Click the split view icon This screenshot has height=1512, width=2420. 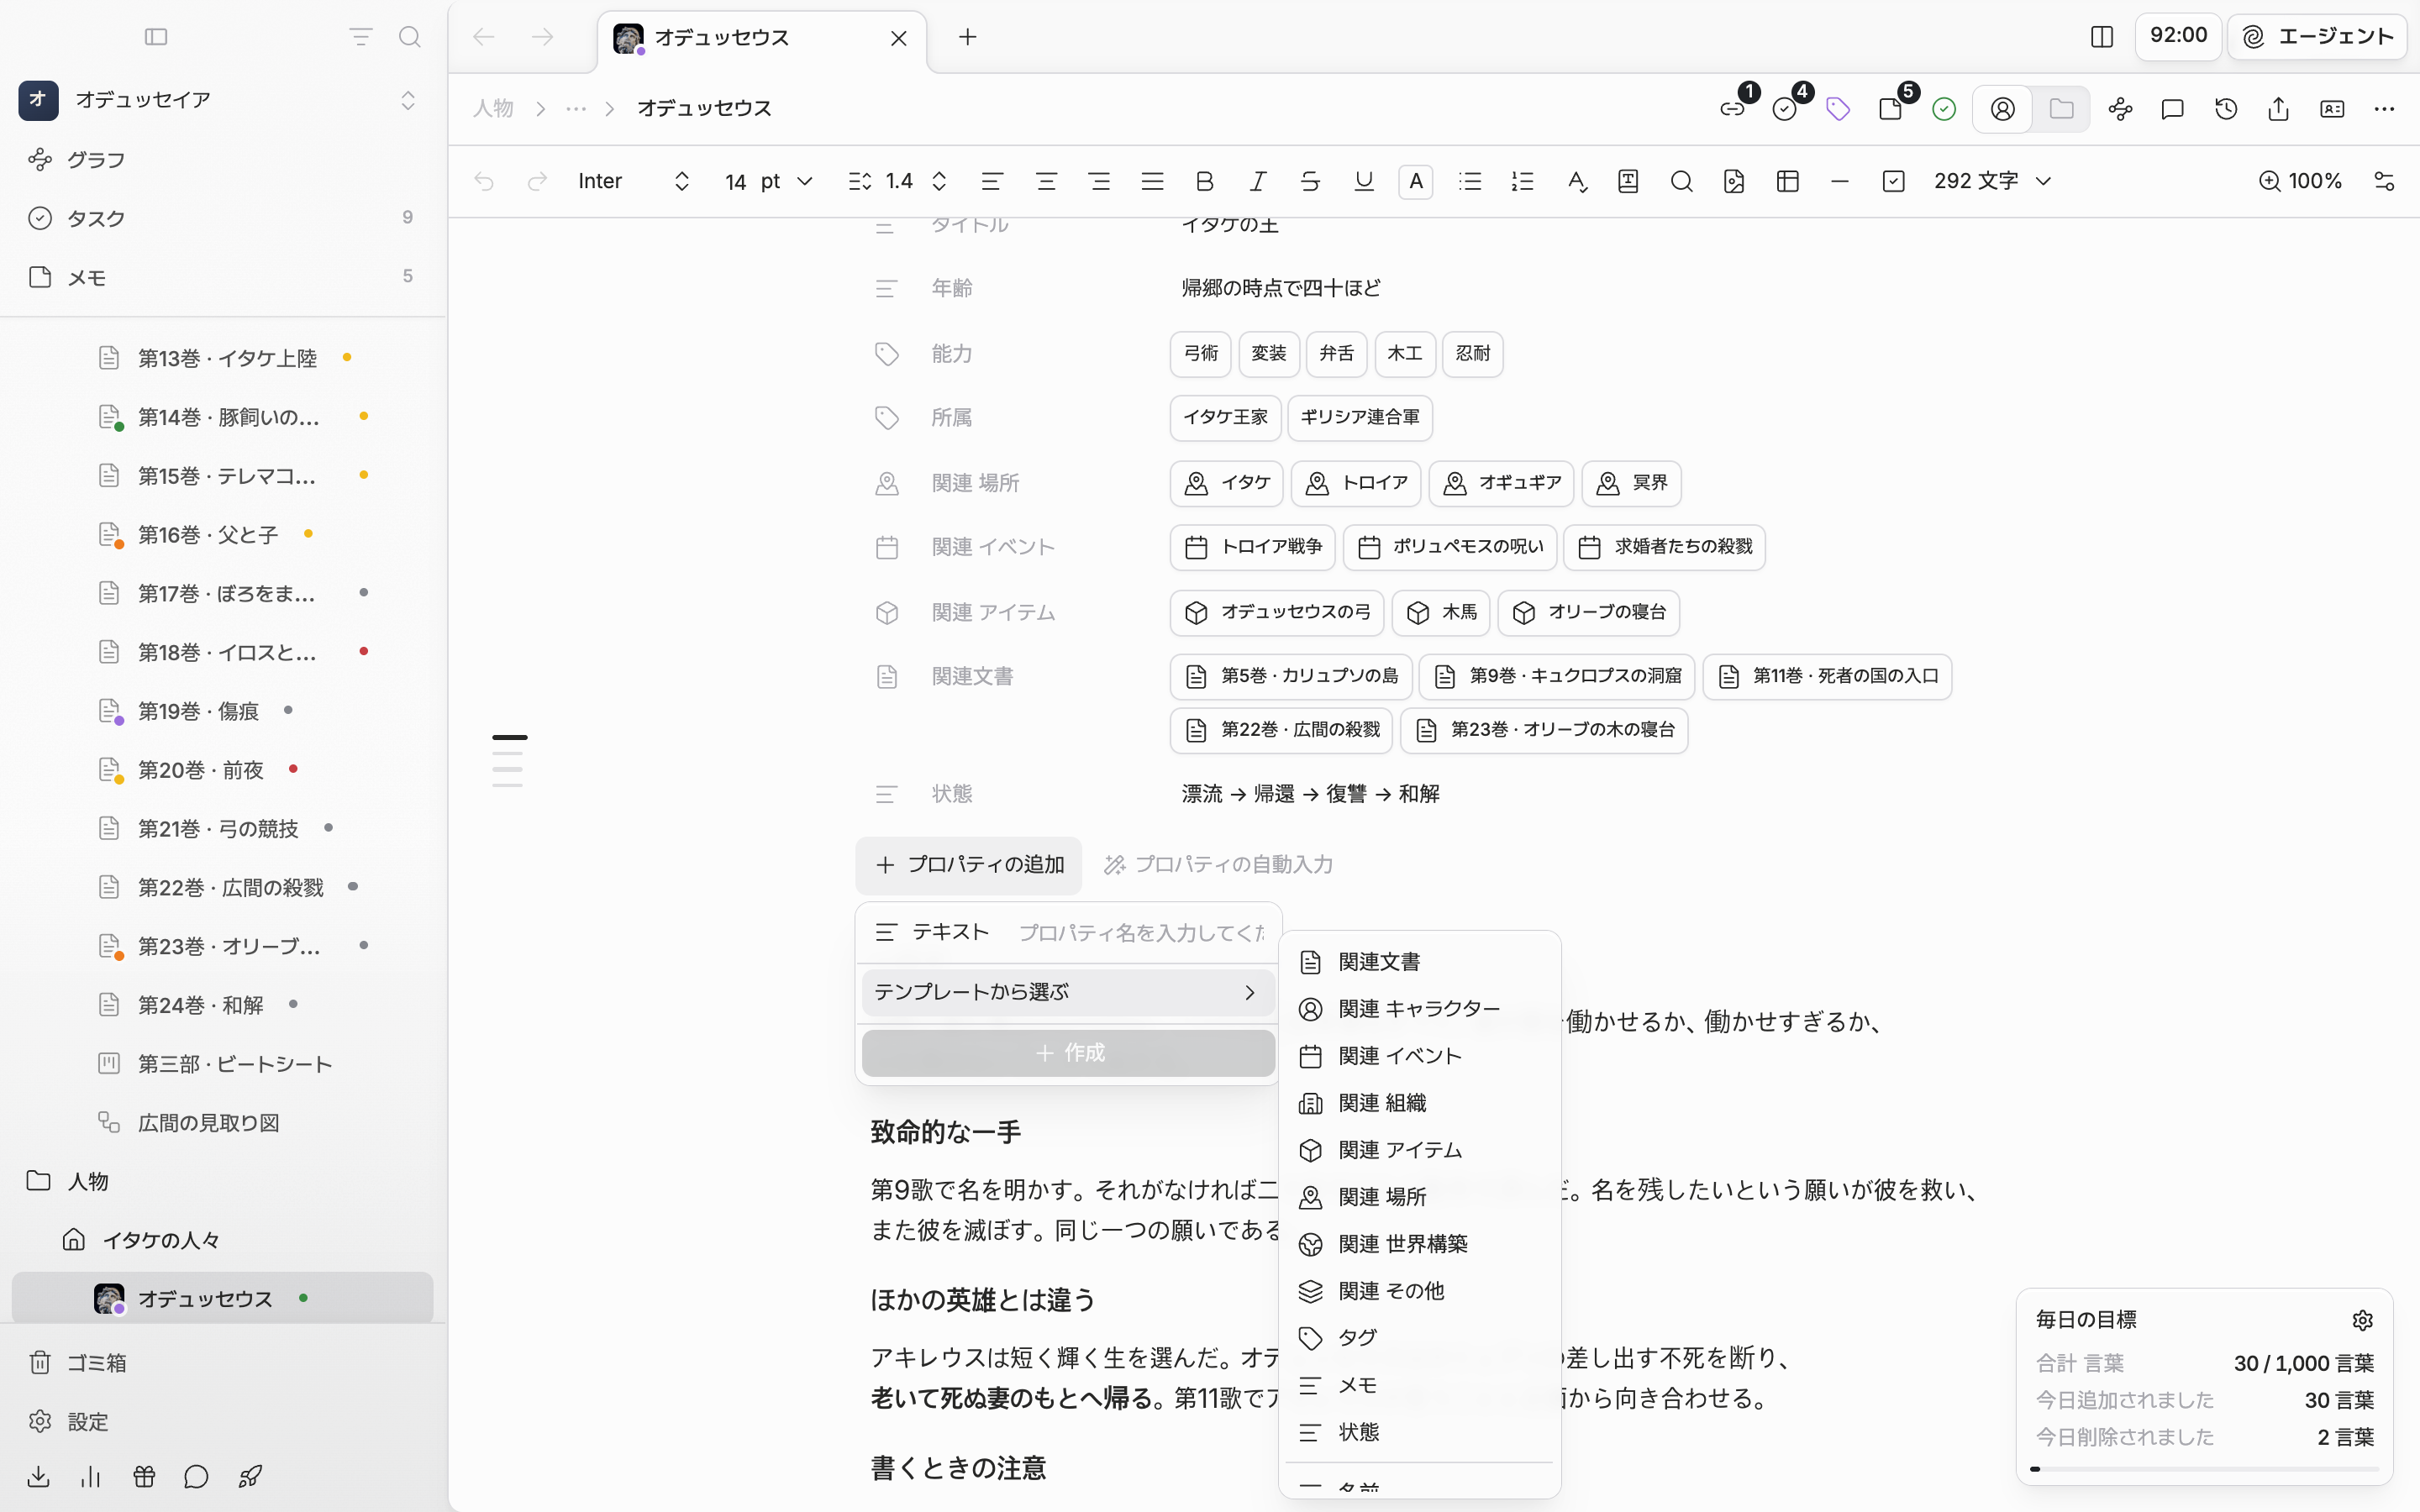(x=2101, y=37)
